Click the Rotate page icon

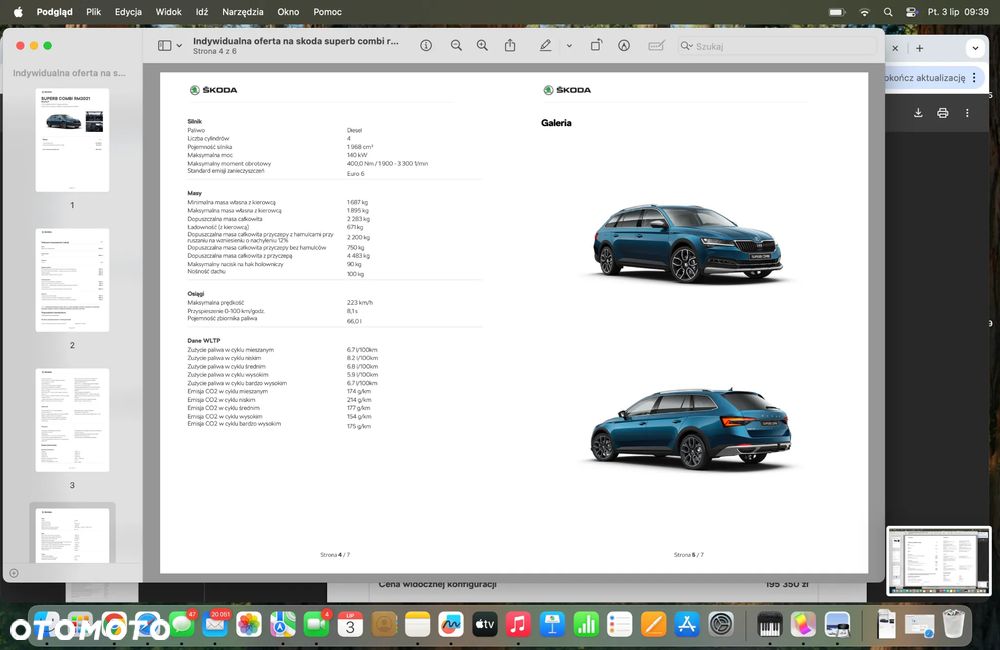(x=596, y=45)
